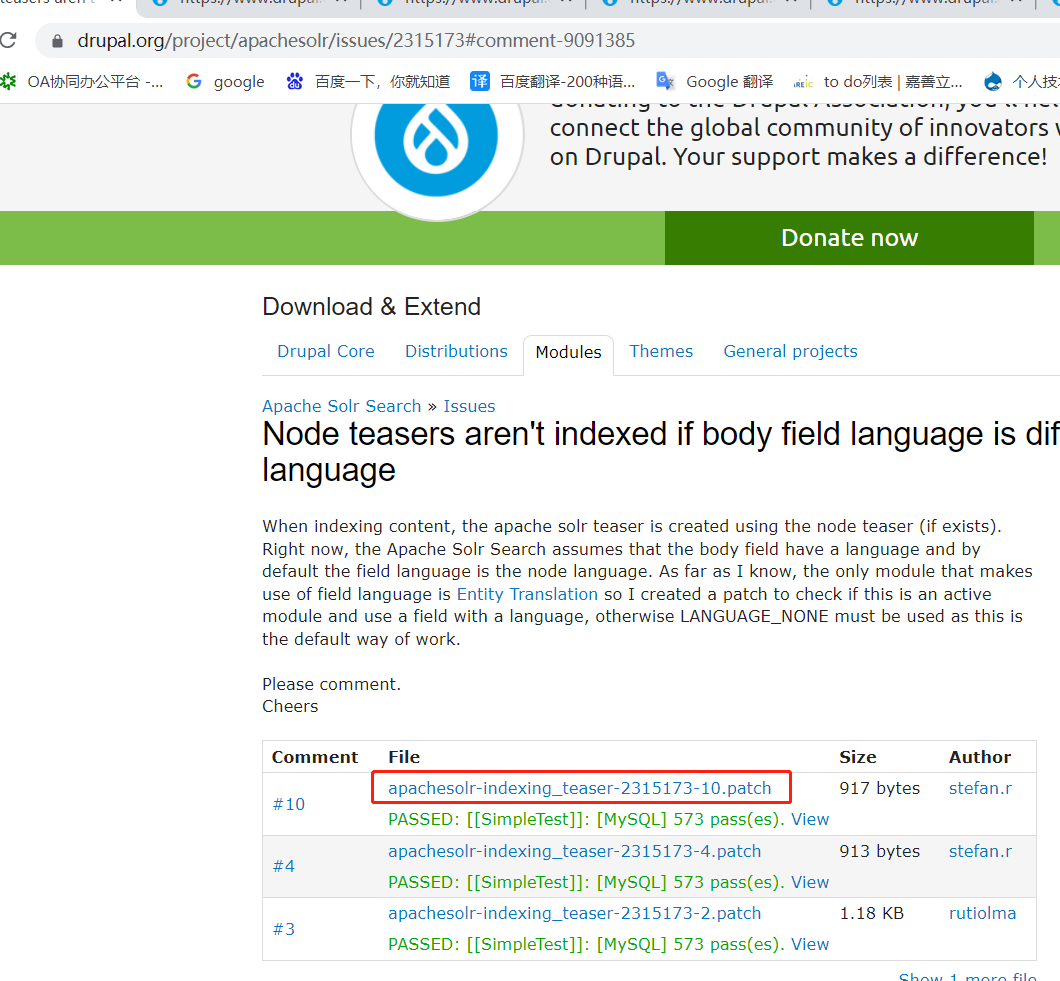This screenshot has height=981, width=1060.
Task: Open the Entity Translation link
Action: 527,594
